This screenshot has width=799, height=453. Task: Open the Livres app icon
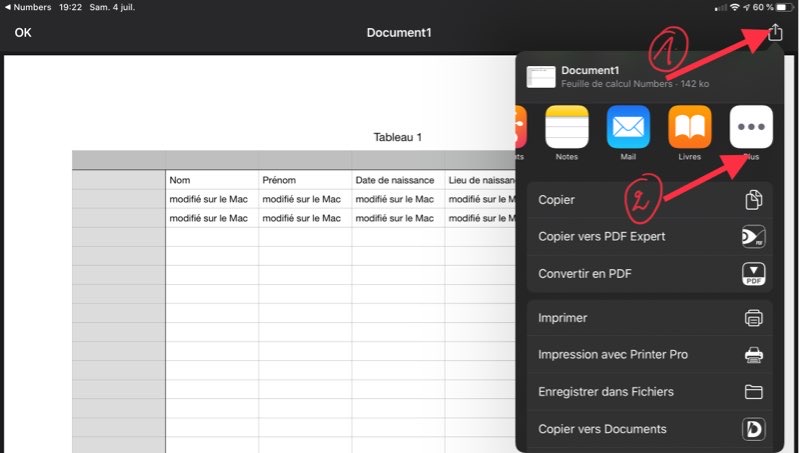[x=690, y=127]
